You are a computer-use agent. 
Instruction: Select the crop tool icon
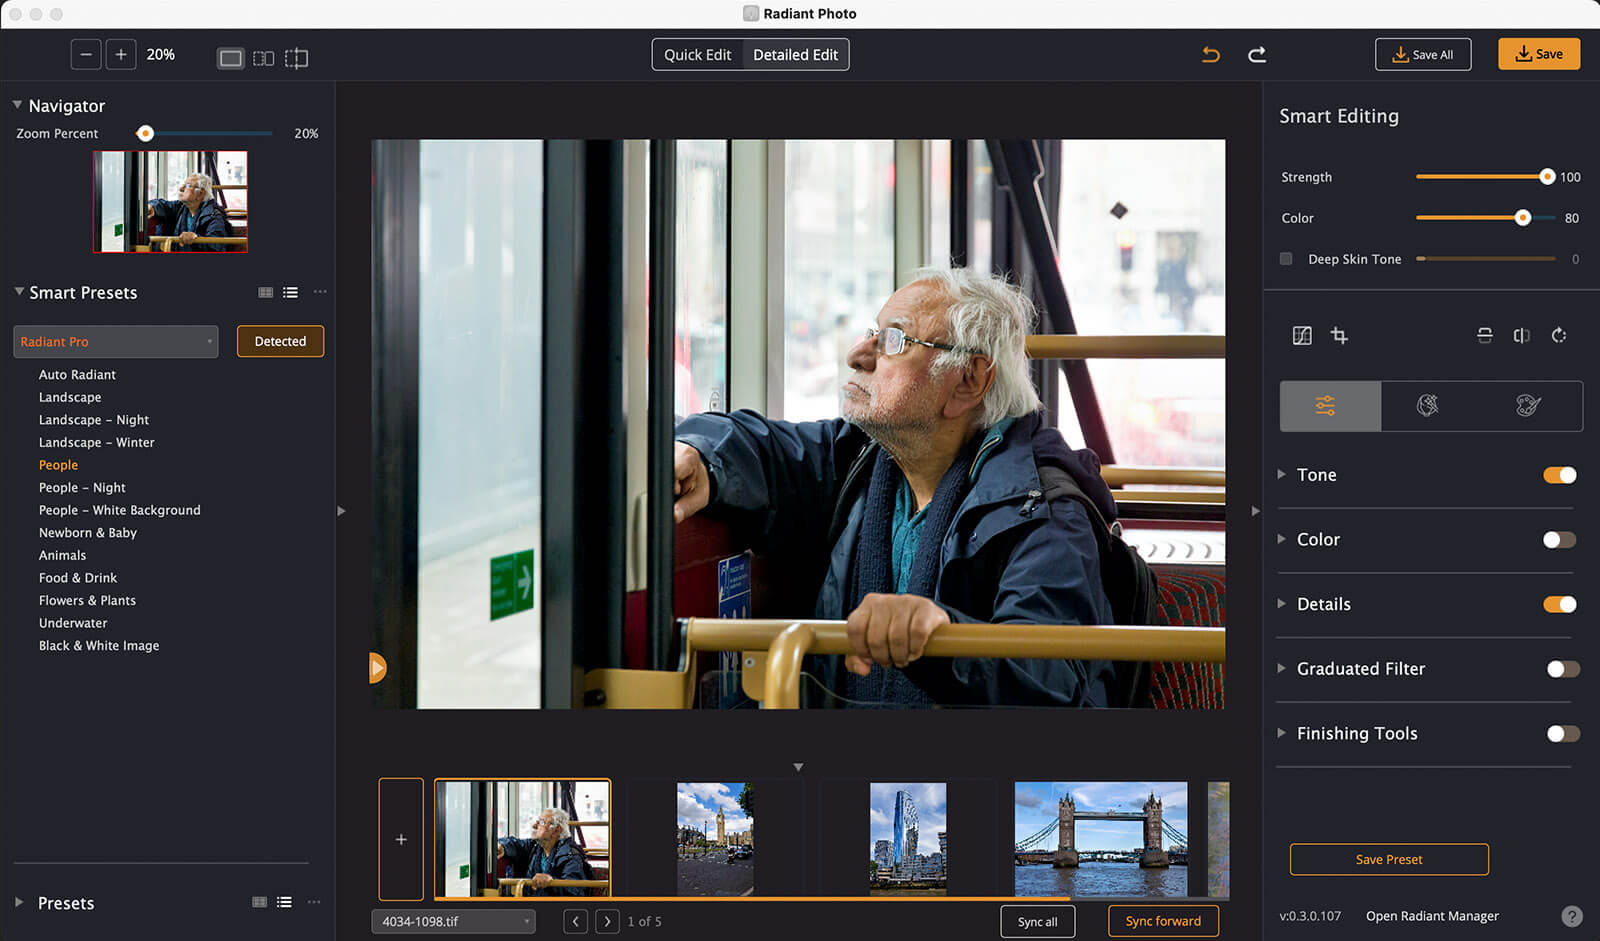[1339, 336]
